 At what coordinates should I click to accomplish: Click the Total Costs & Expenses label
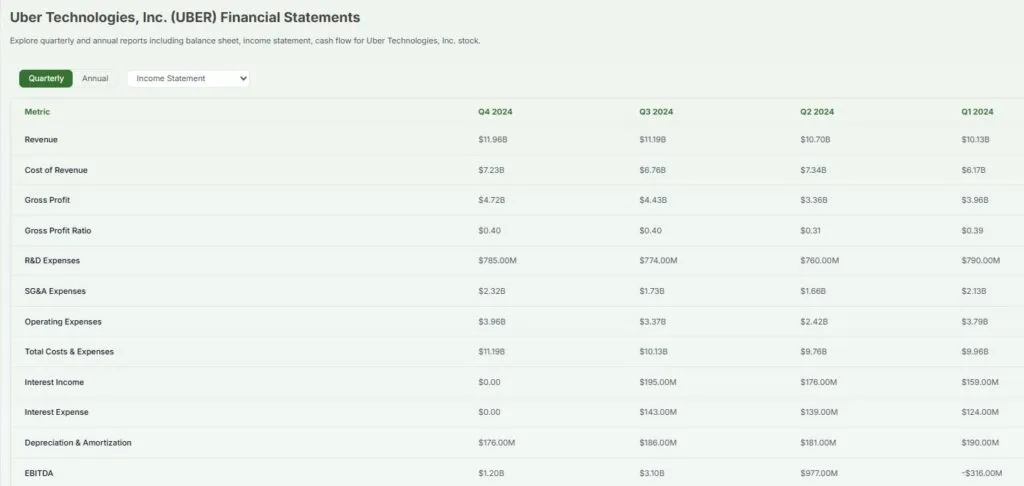69,352
